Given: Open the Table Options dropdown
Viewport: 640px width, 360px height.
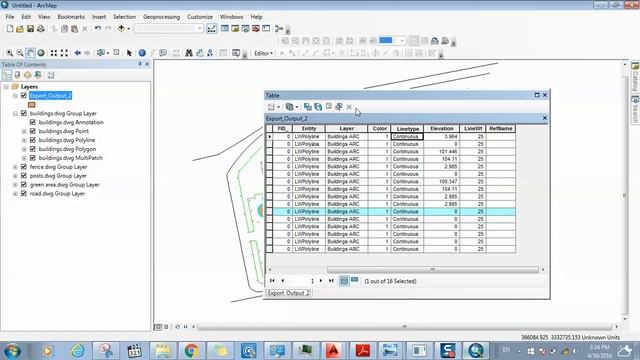Looking at the screenshot, I should coord(273,107).
